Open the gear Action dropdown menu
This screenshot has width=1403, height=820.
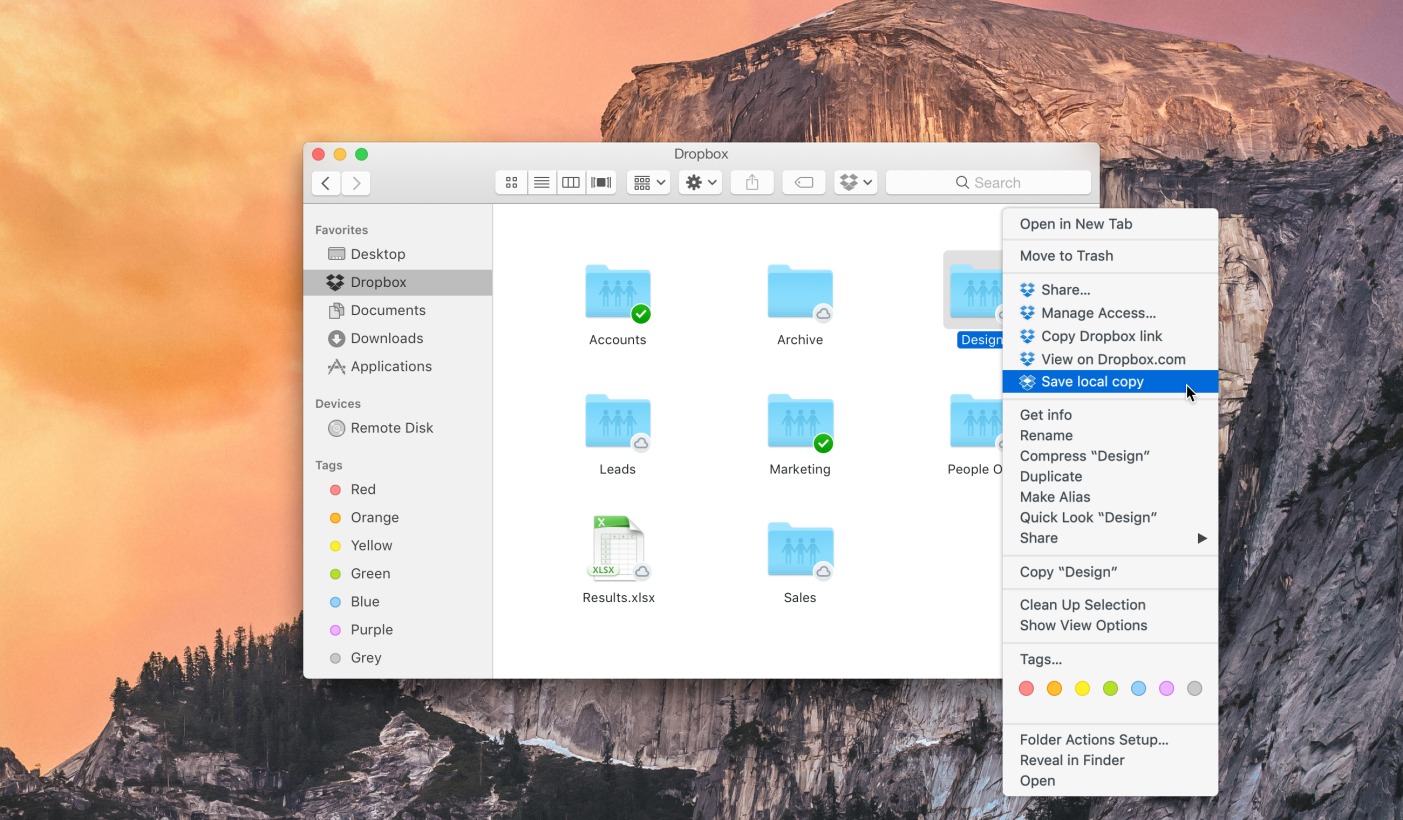tap(699, 182)
